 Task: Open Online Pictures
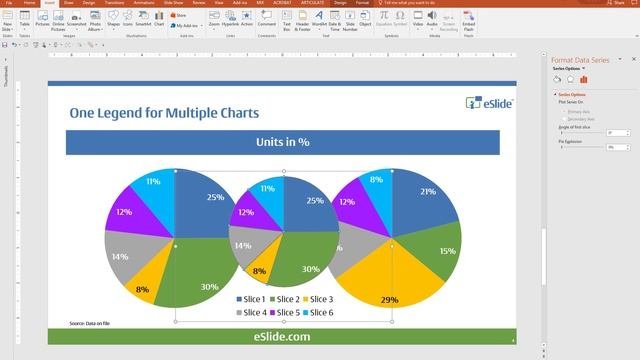pos(58,20)
